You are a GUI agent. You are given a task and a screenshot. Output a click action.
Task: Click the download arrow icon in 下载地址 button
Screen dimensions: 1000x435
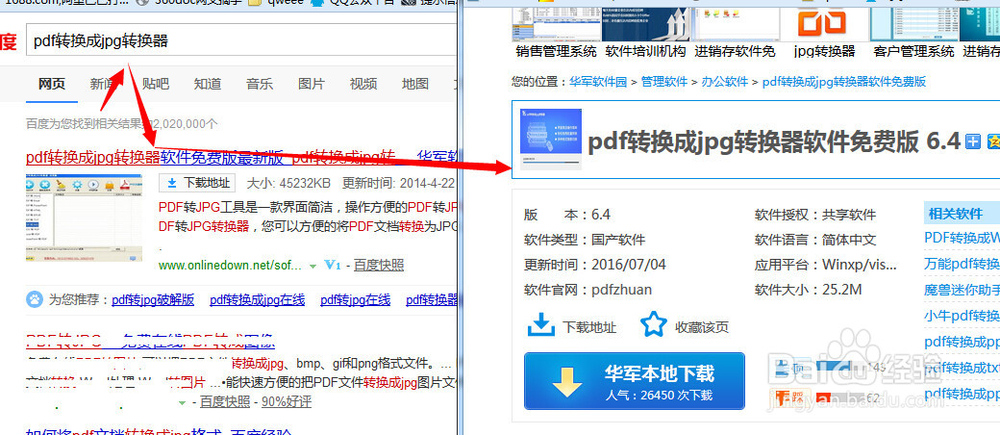click(172, 183)
